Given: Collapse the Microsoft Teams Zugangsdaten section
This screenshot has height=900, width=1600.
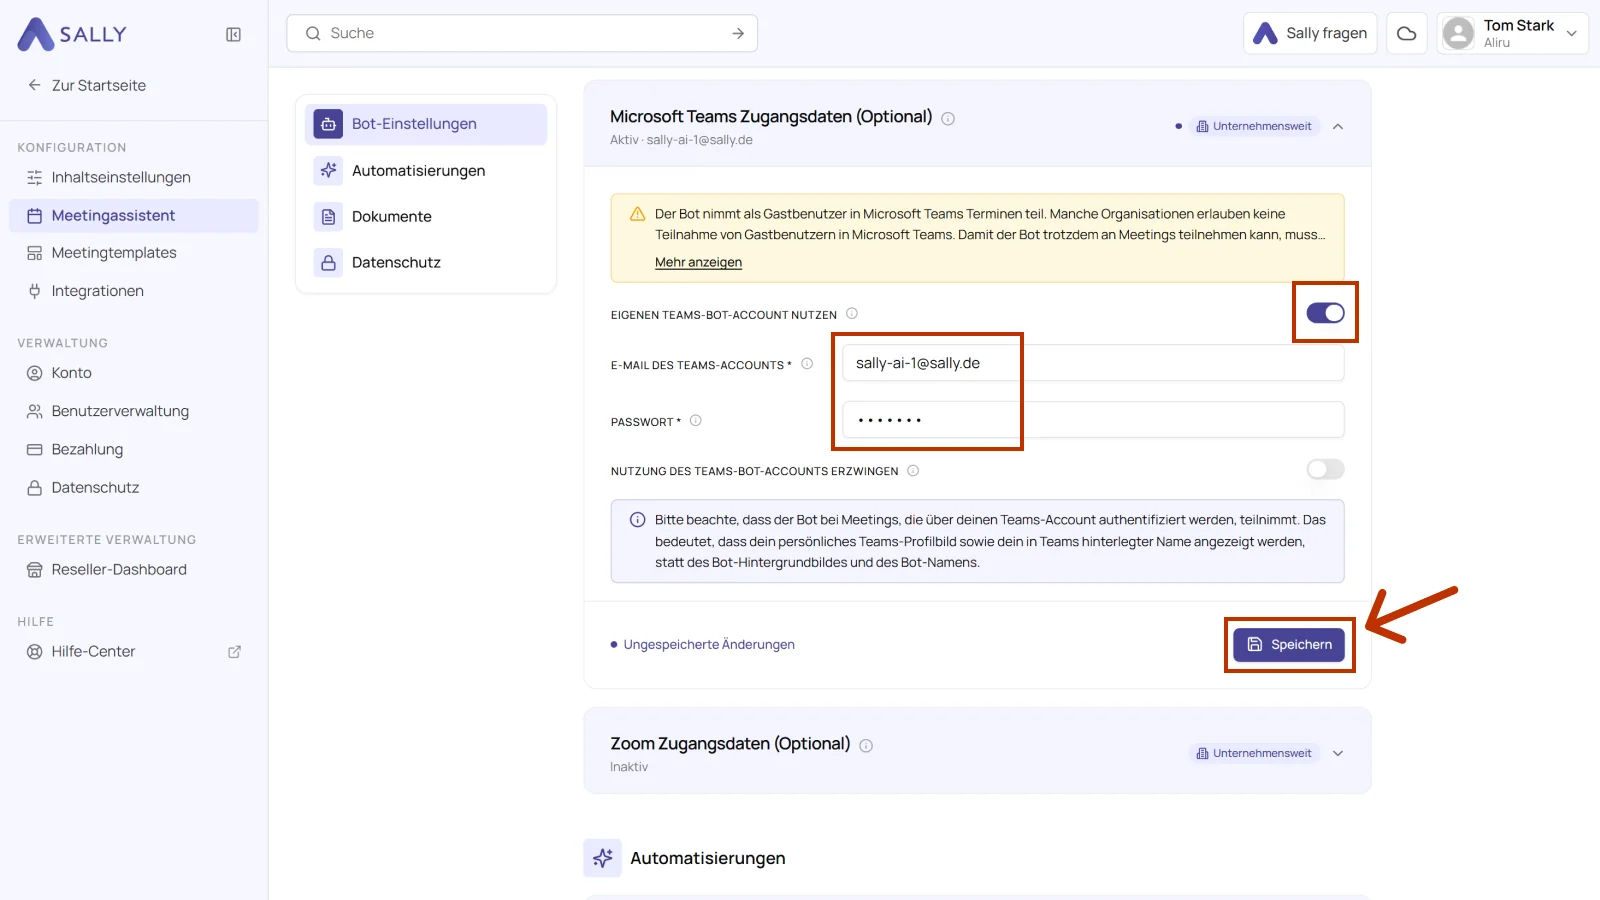Looking at the screenshot, I should 1338,126.
